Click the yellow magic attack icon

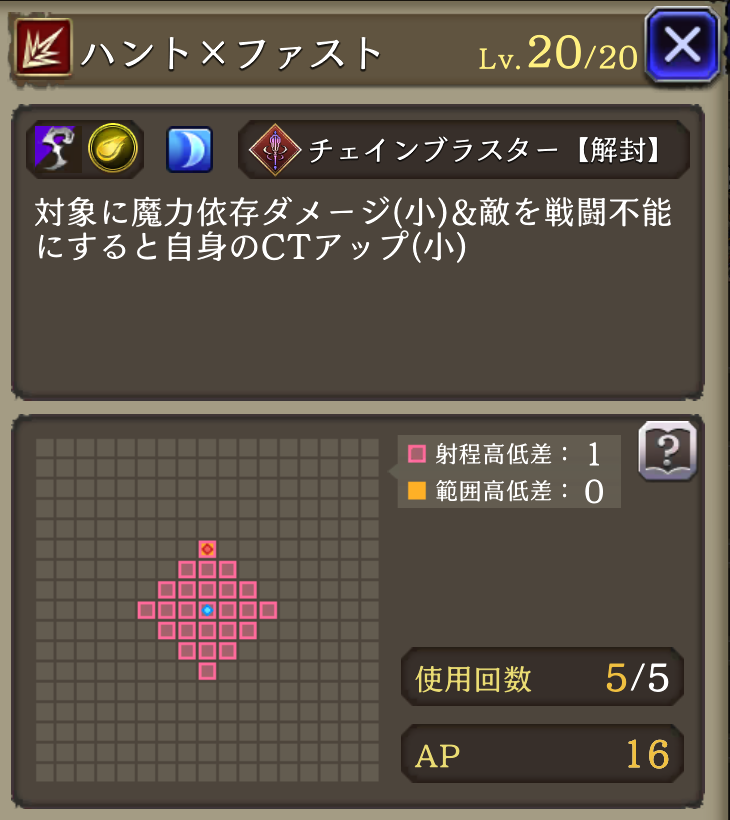tap(113, 149)
